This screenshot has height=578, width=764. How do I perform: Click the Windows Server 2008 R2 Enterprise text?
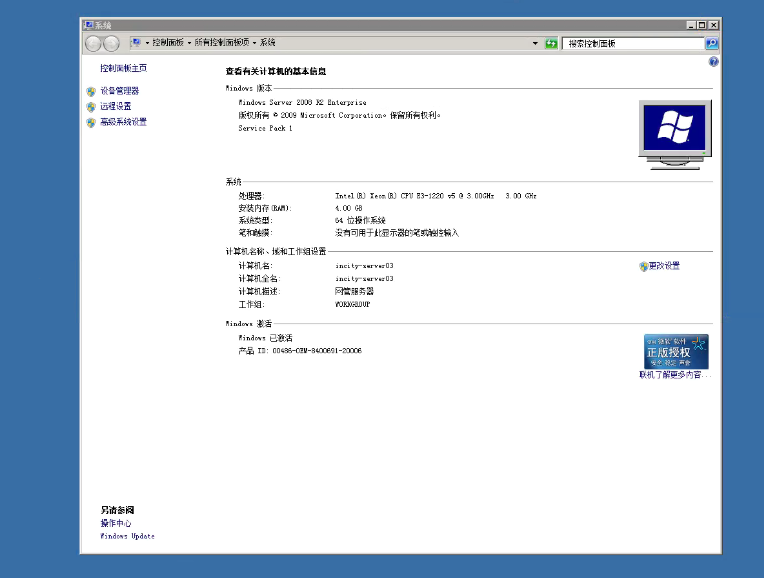pos(302,102)
